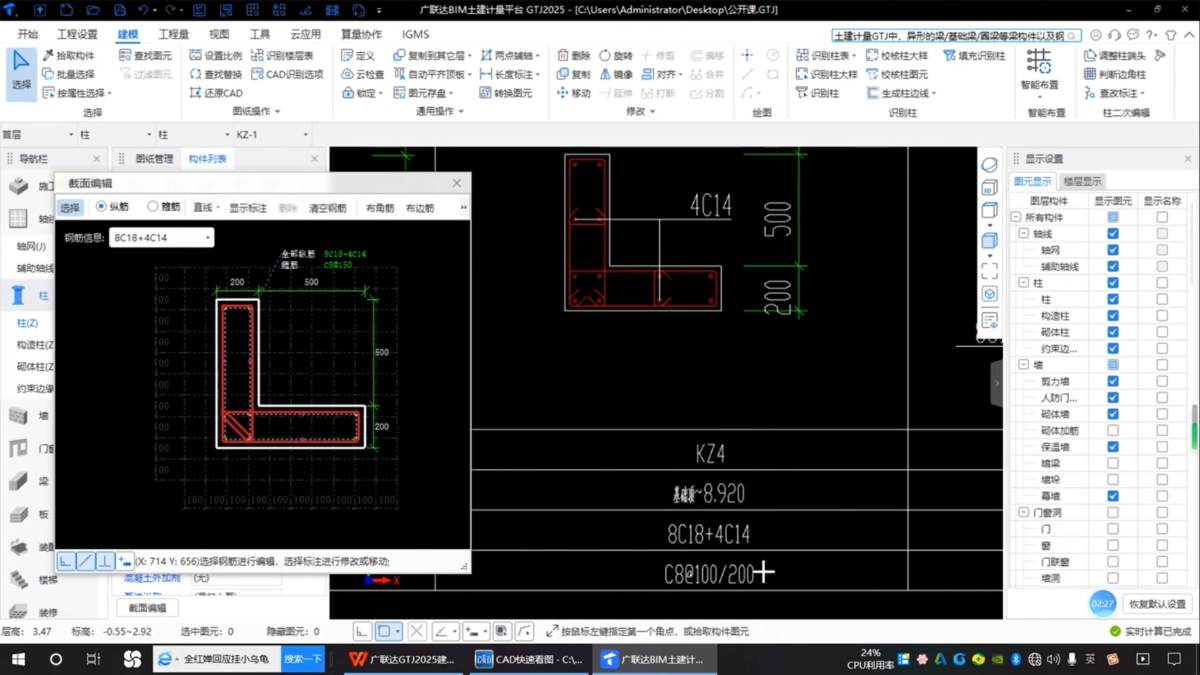The width and height of the screenshot is (1200, 675).
Task: Click 墙 wall icon in navigation bar
Action: tap(18, 415)
